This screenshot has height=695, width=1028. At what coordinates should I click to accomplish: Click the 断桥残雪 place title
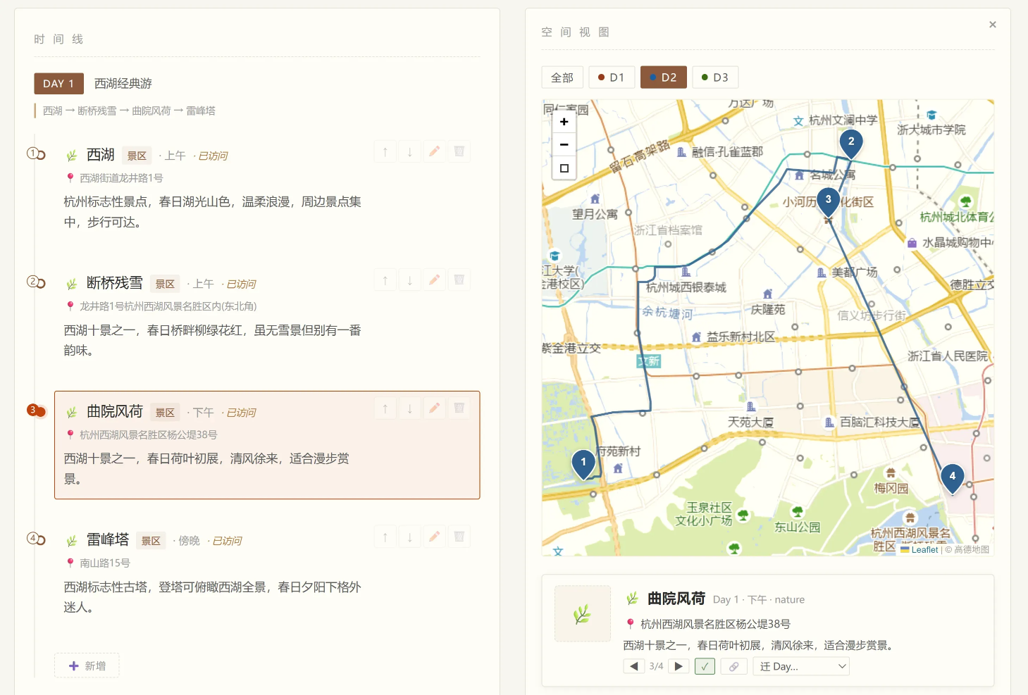point(115,283)
